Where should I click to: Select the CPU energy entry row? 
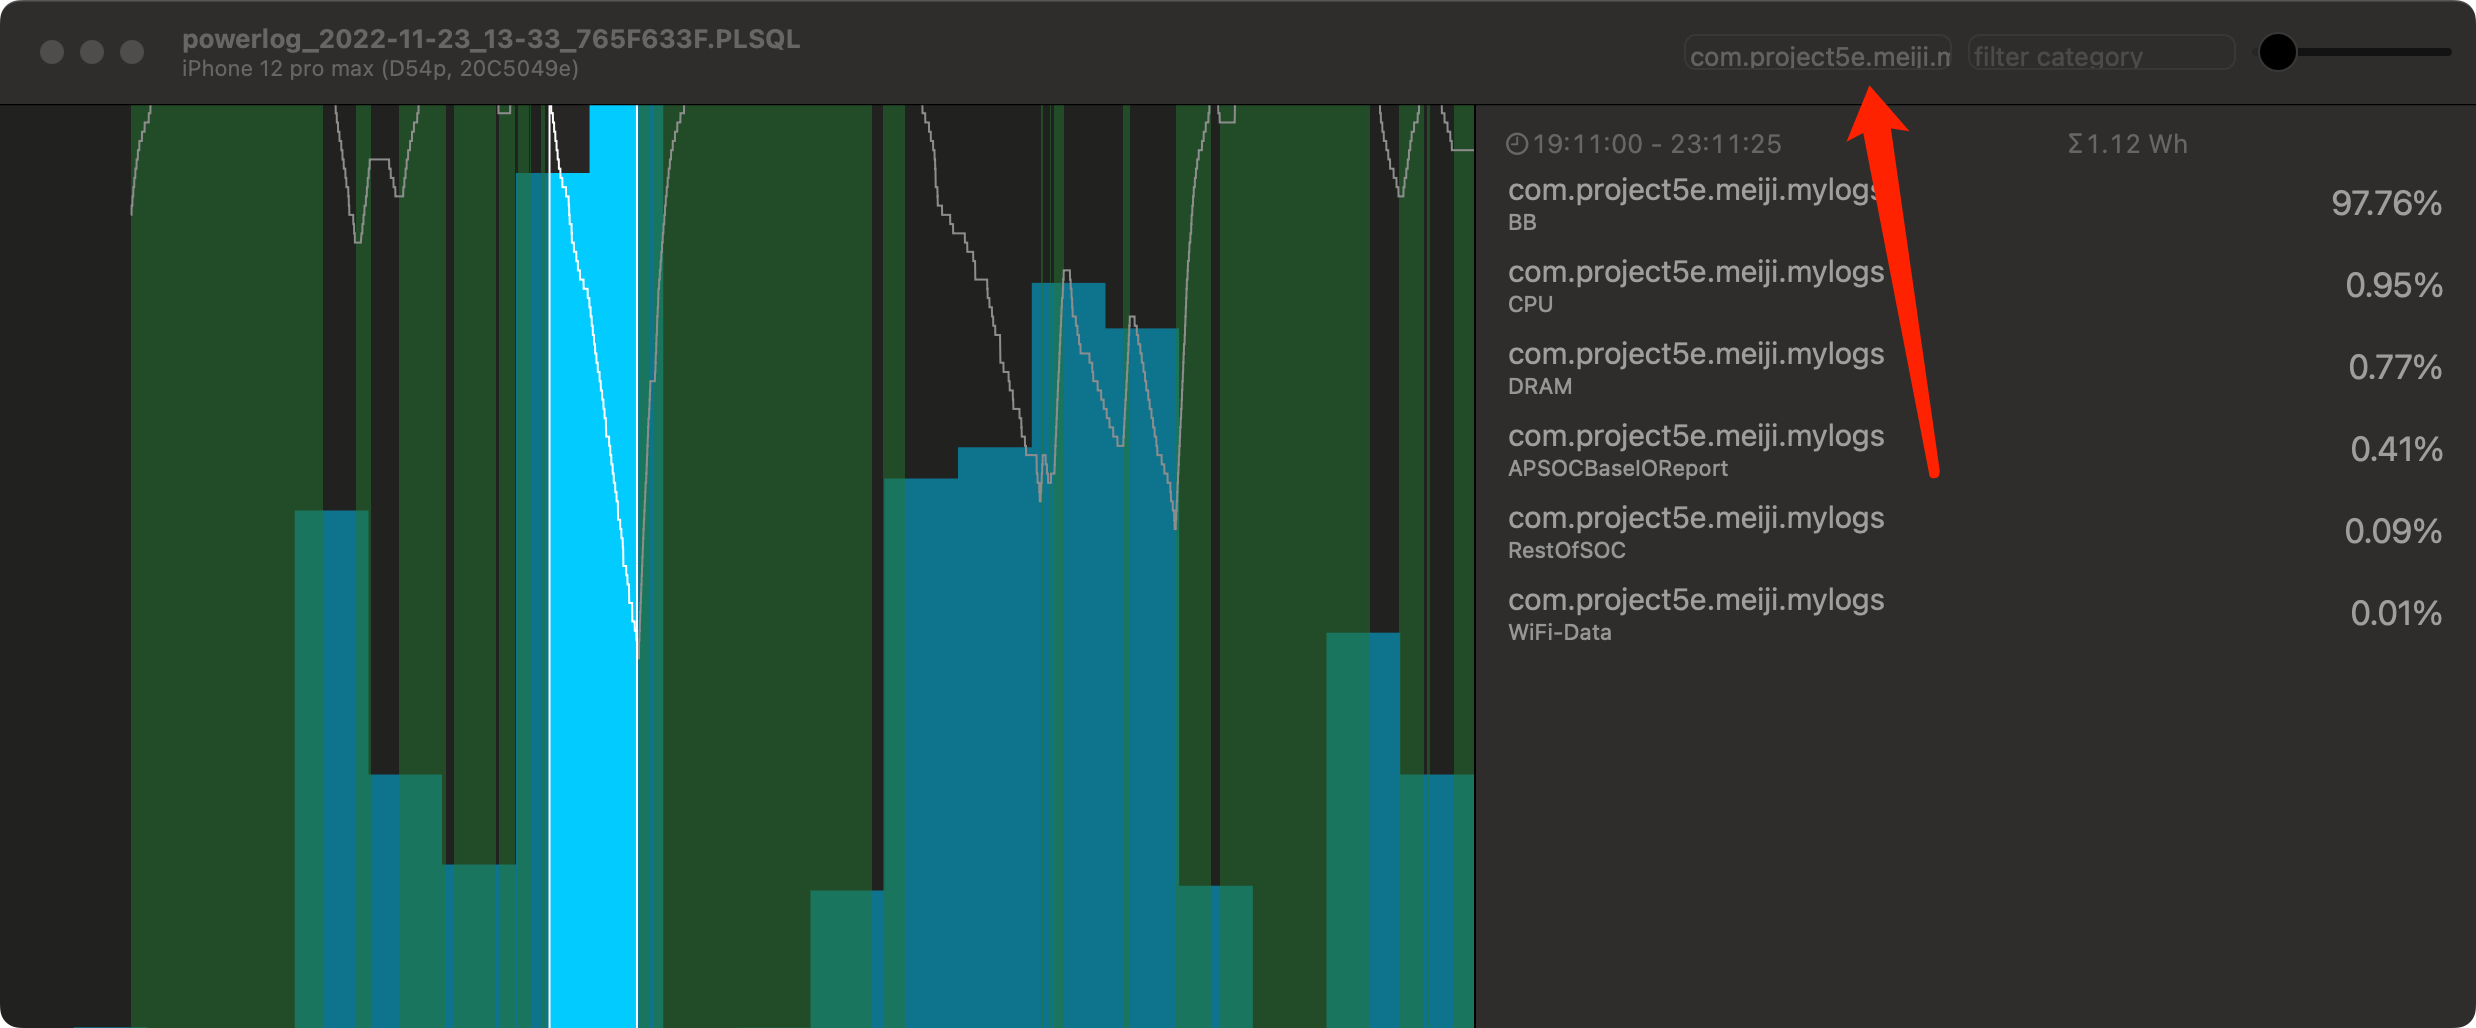1975,286
